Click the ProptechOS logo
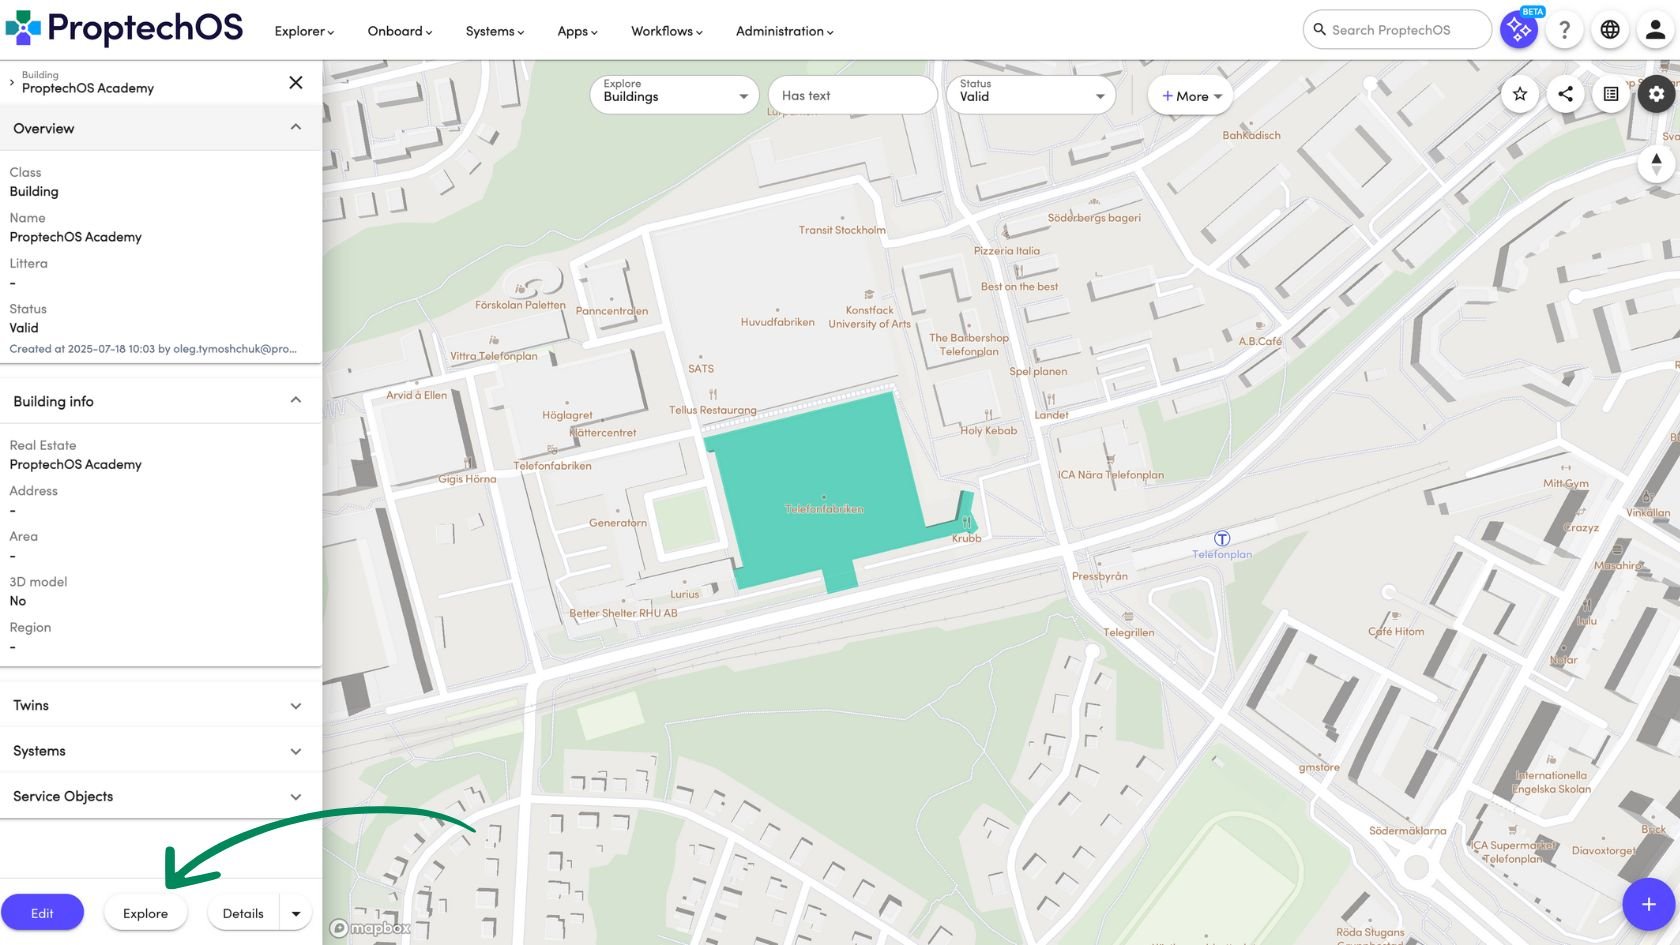This screenshot has height=945, width=1680. coord(124,28)
